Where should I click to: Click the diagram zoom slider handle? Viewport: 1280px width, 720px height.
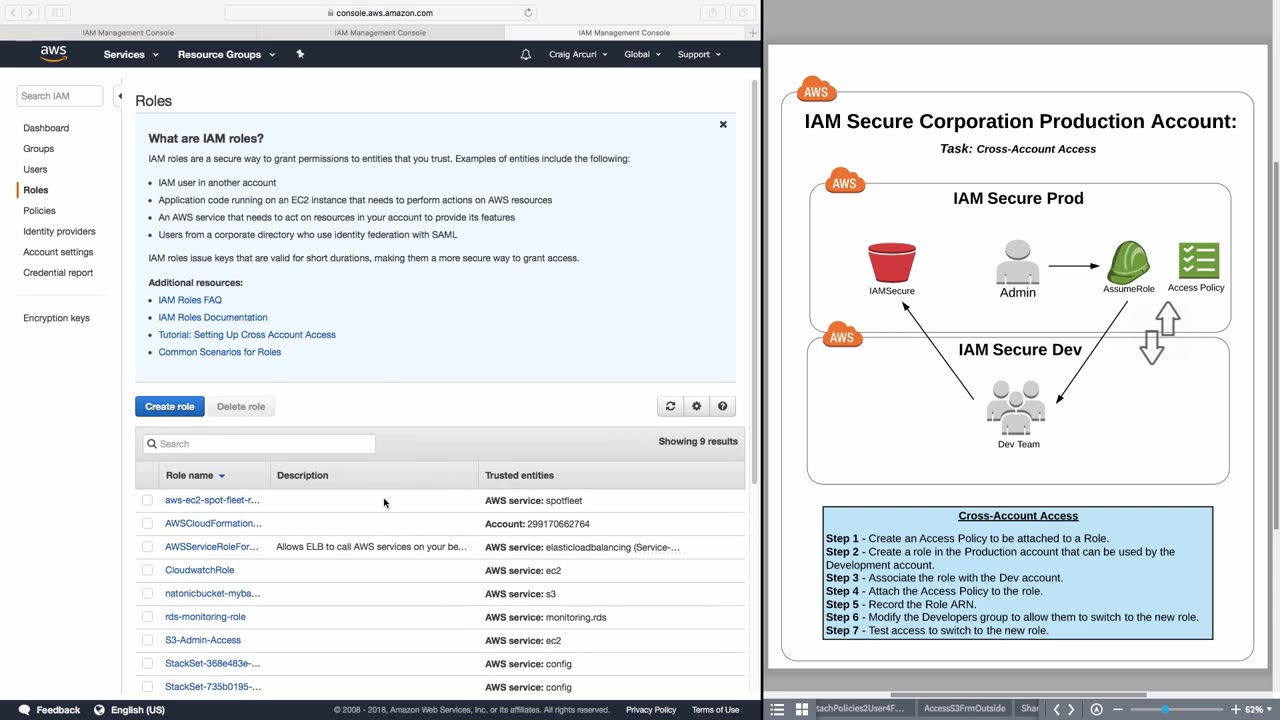click(1165, 709)
